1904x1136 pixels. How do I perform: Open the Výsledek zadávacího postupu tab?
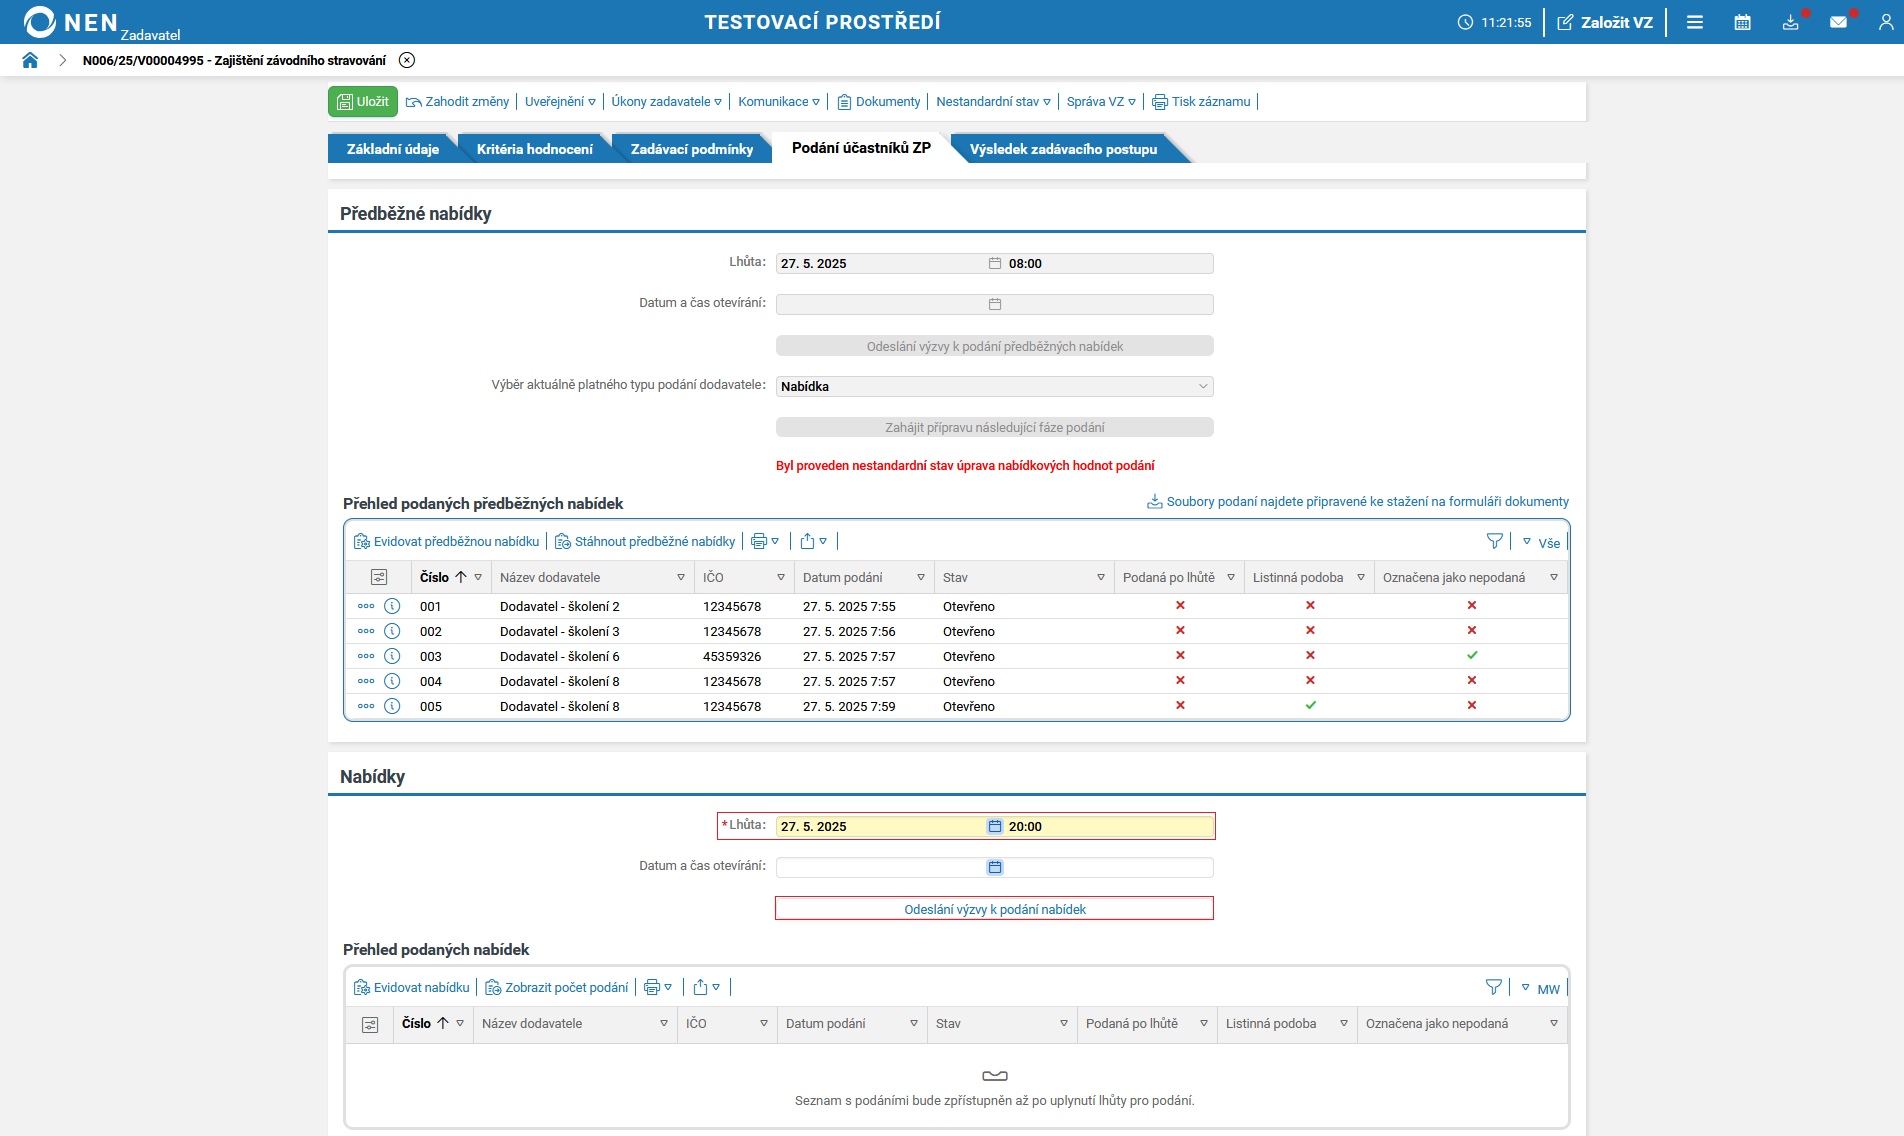click(x=1063, y=149)
